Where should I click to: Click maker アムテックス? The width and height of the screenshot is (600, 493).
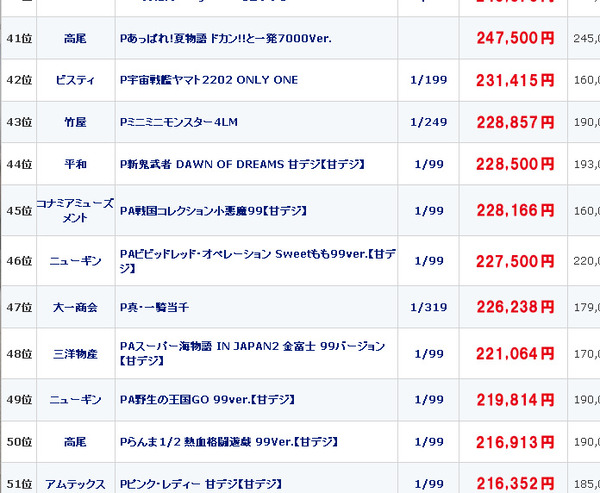75,484
